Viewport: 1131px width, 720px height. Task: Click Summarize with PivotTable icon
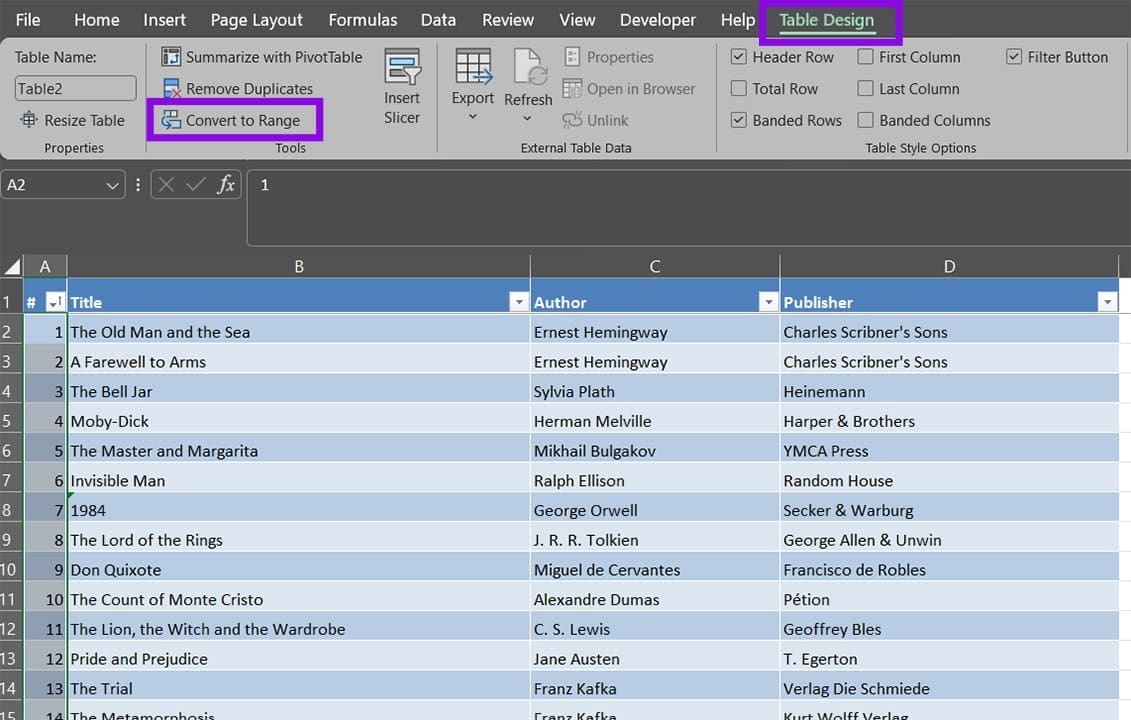click(171, 57)
